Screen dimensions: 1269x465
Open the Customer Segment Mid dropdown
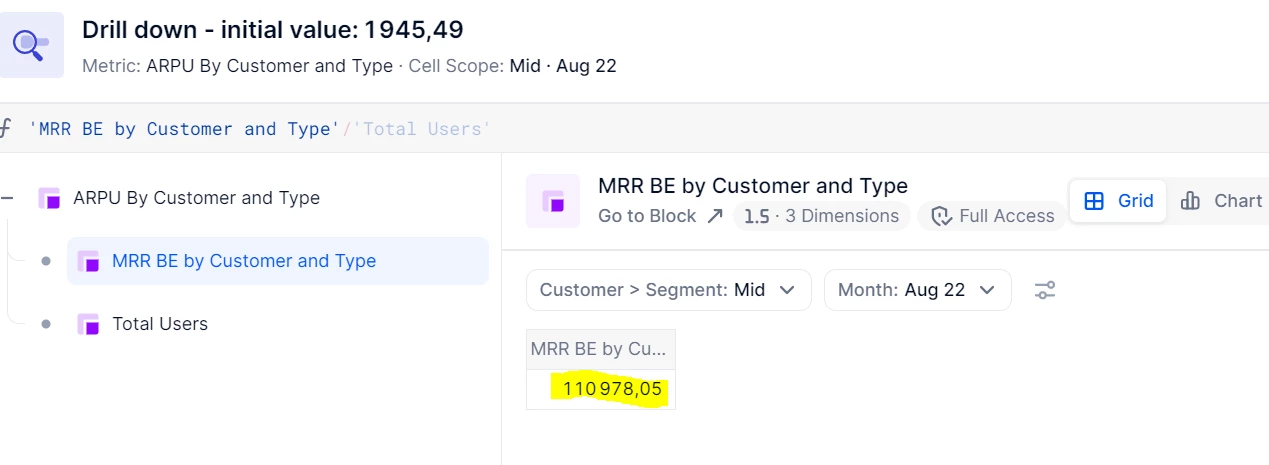coord(667,290)
